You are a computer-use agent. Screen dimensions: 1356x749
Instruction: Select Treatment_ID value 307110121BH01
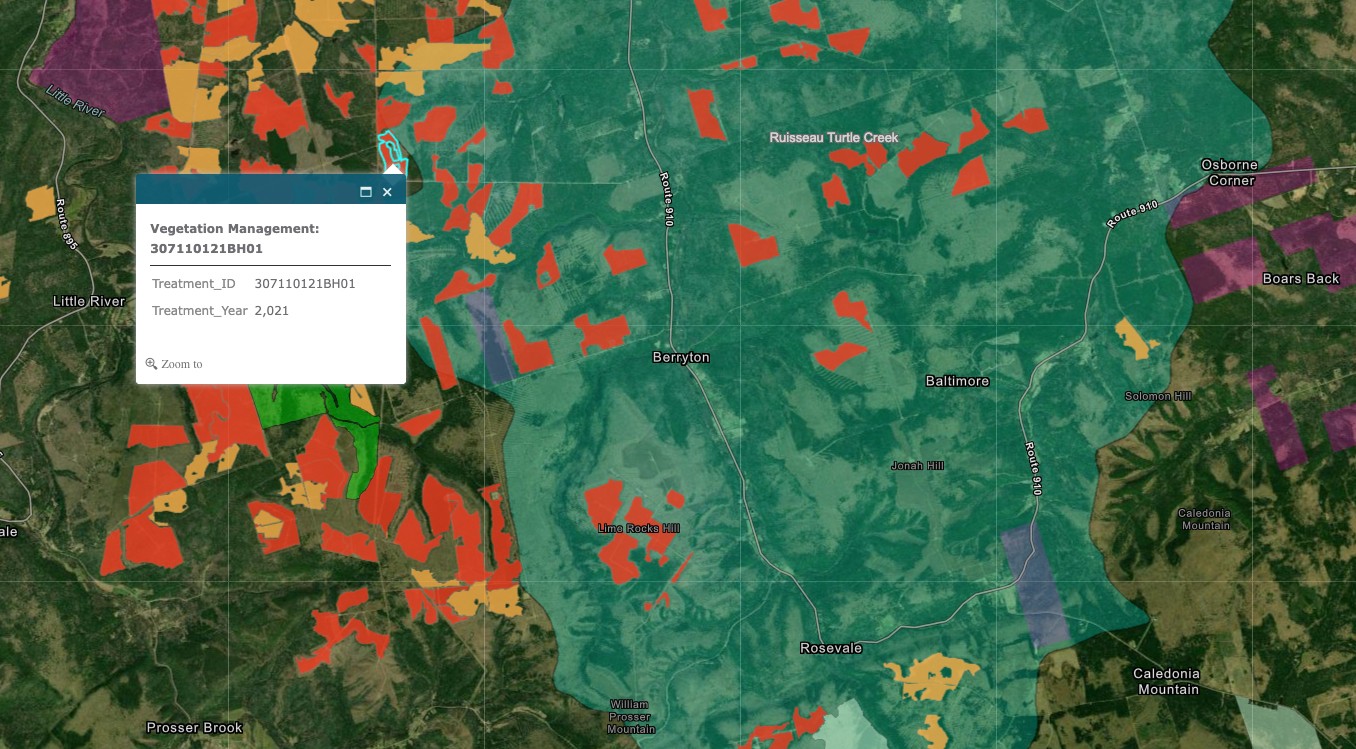(305, 284)
